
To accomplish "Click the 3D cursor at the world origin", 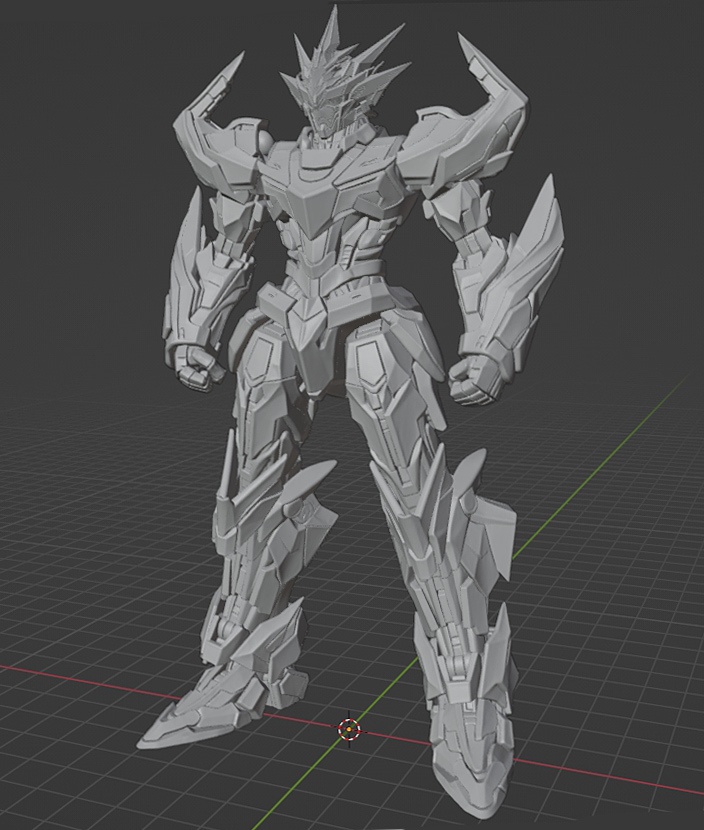I will tap(349, 729).
